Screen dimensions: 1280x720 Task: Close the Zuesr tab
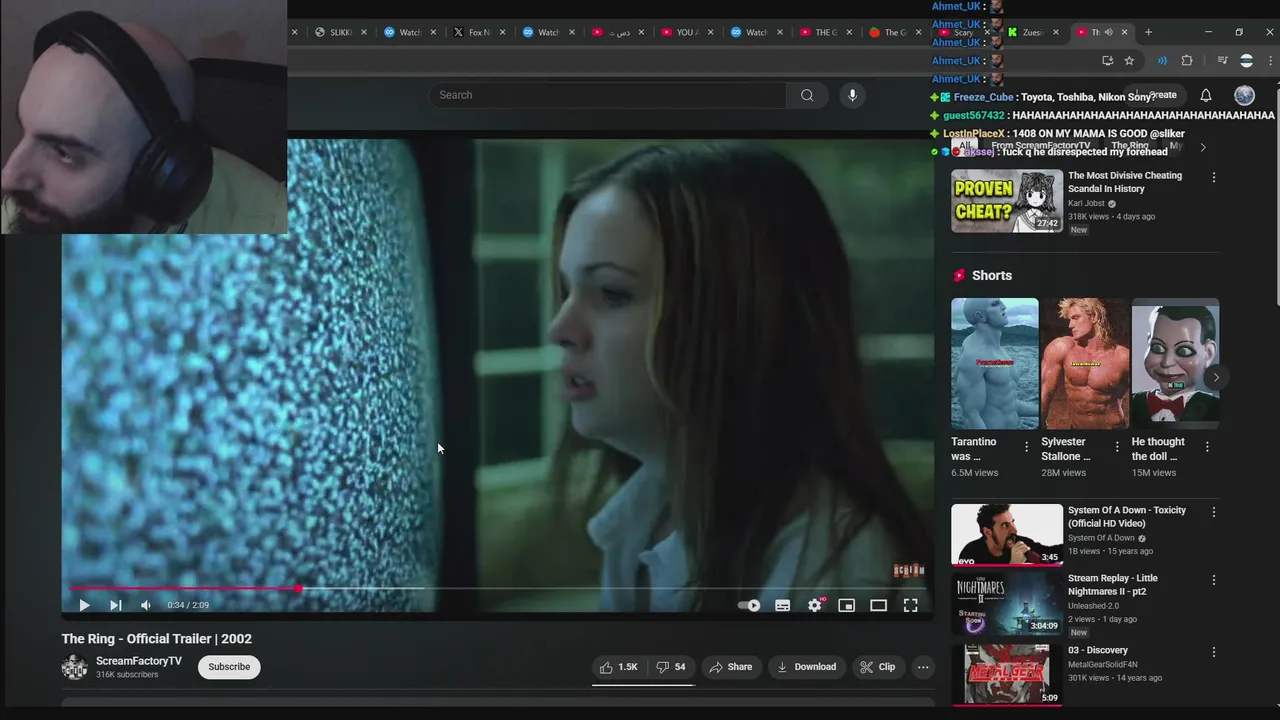click(x=1055, y=32)
